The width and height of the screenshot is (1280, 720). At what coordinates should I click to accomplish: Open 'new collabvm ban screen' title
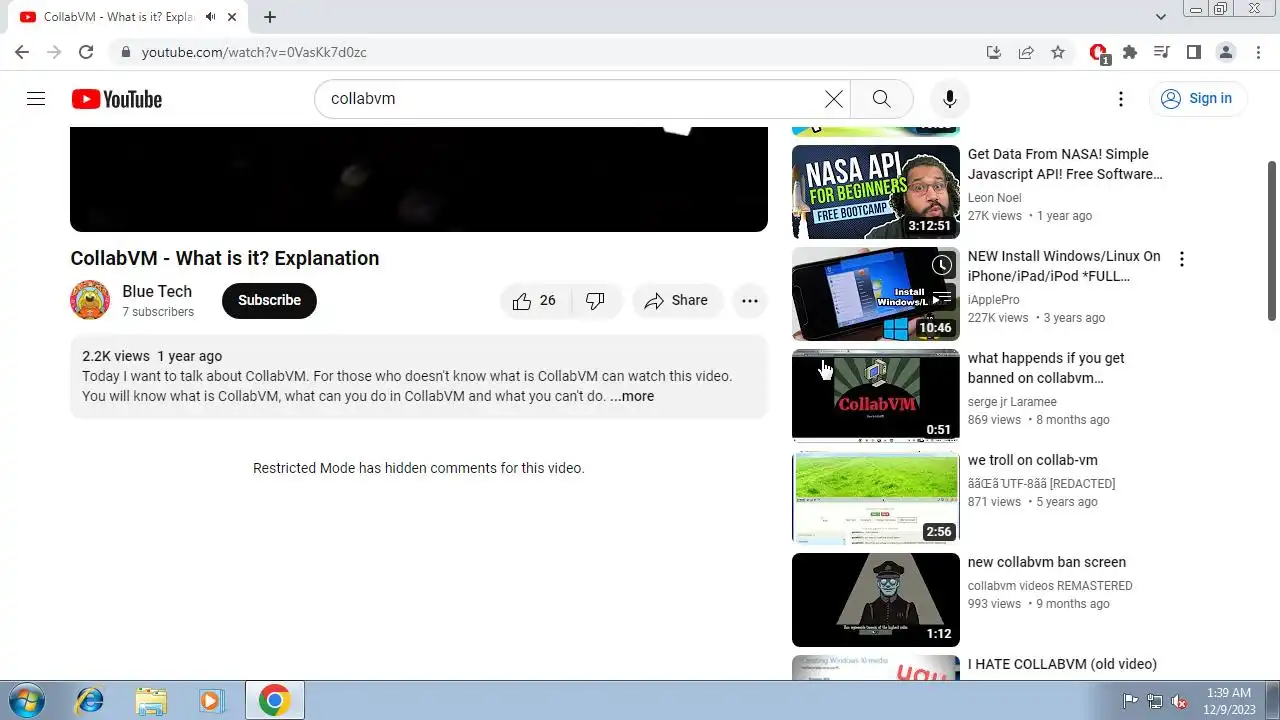[1047, 562]
